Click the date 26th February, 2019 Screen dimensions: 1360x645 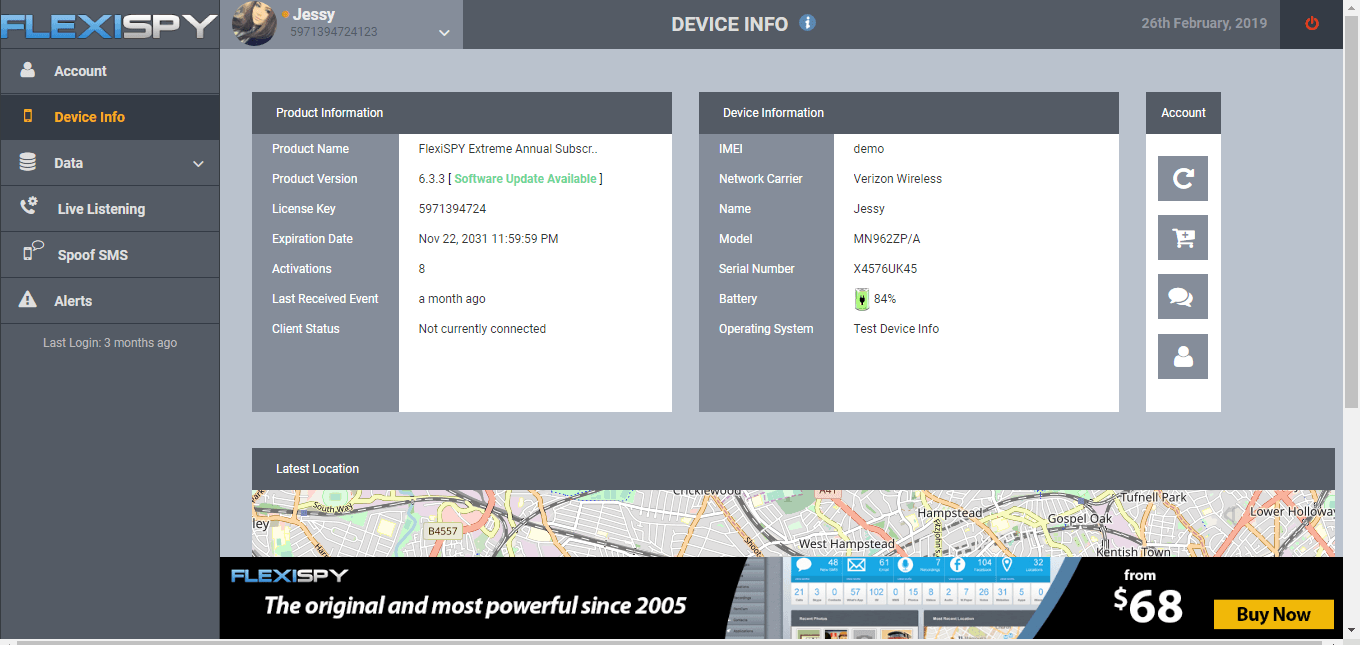point(1204,23)
